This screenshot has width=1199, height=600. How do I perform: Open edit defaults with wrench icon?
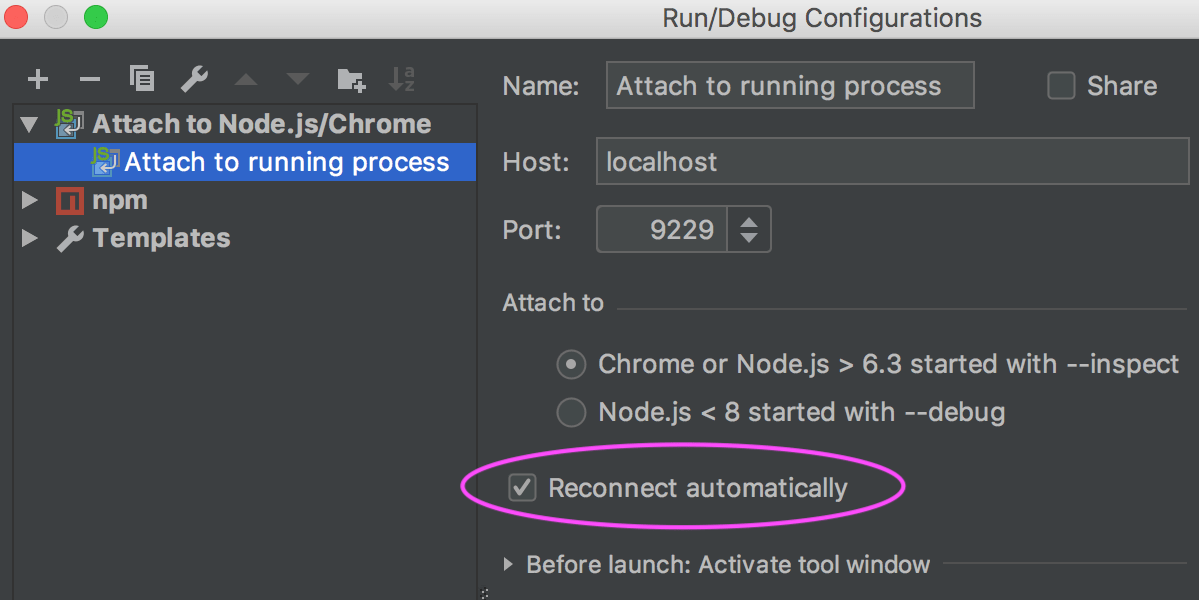(x=195, y=78)
